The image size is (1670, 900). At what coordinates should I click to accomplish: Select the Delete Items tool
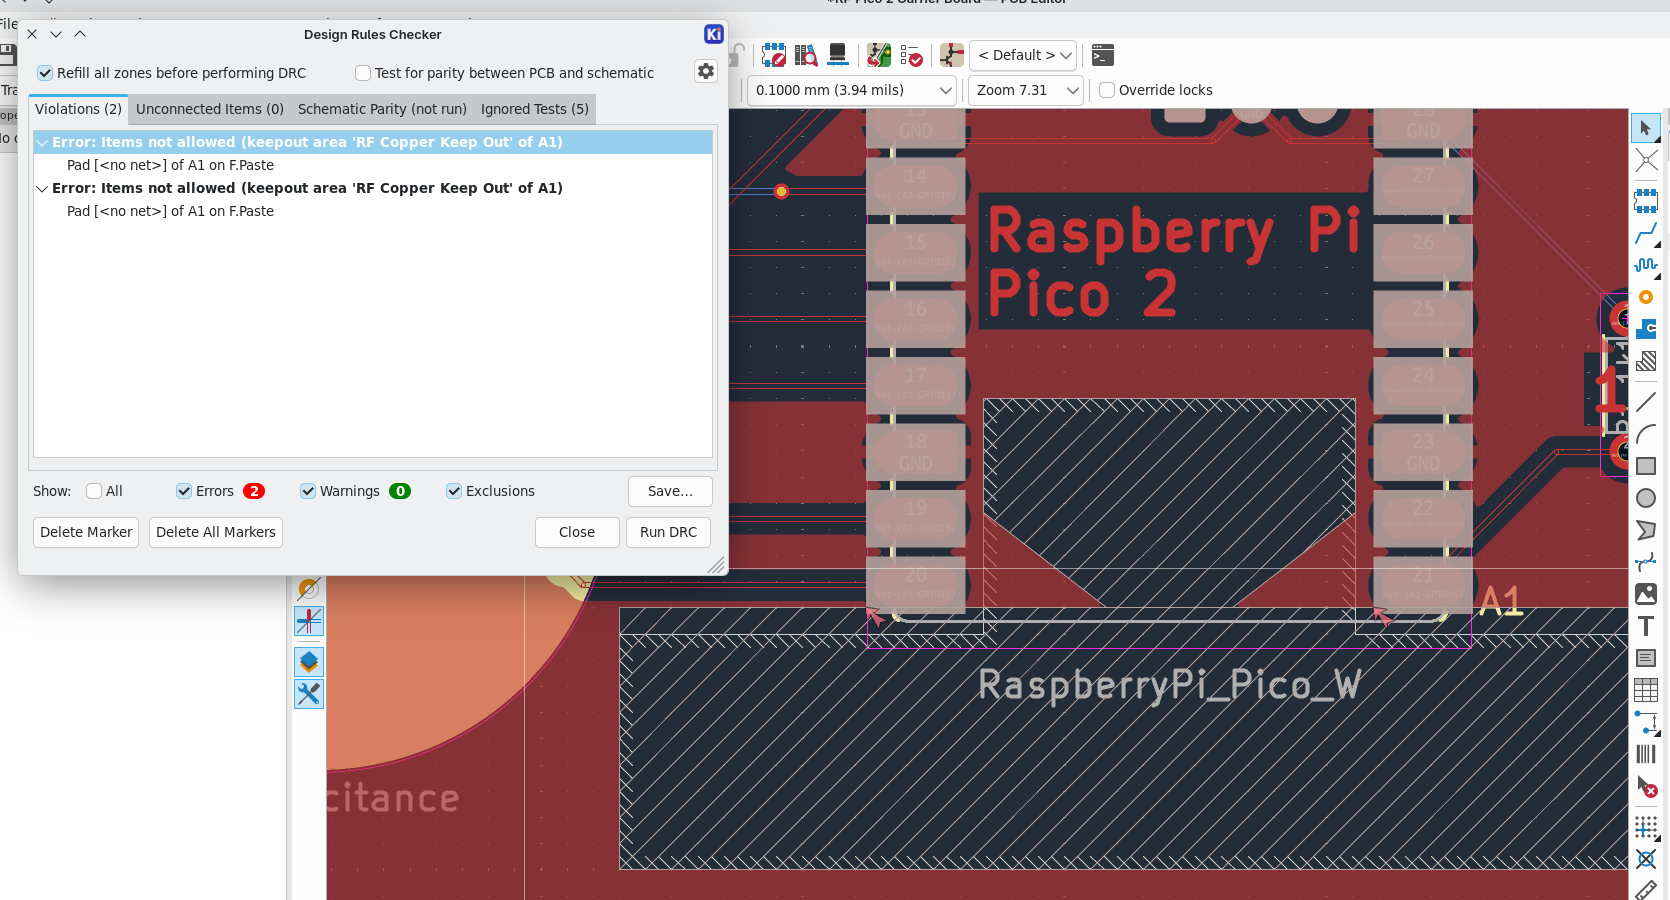(x=1646, y=786)
